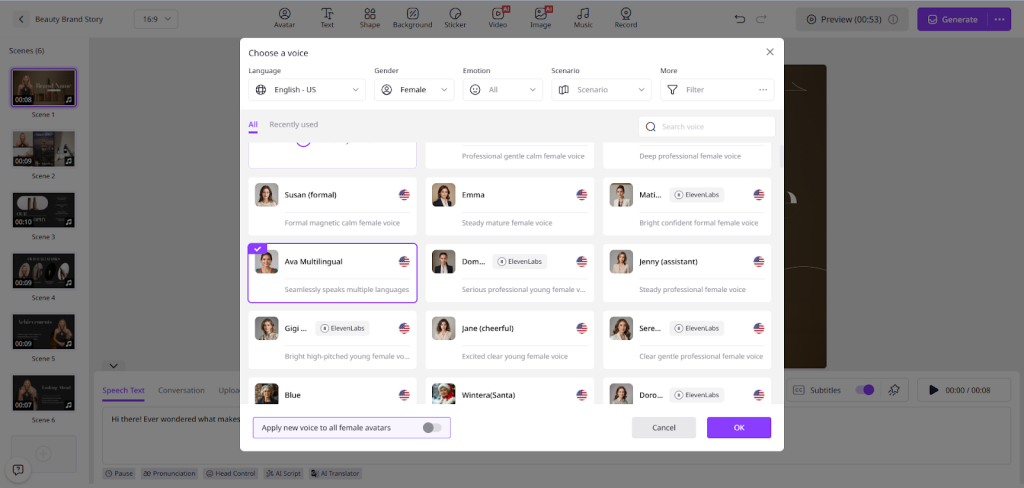Click the Search voice input field

pos(713,127)
